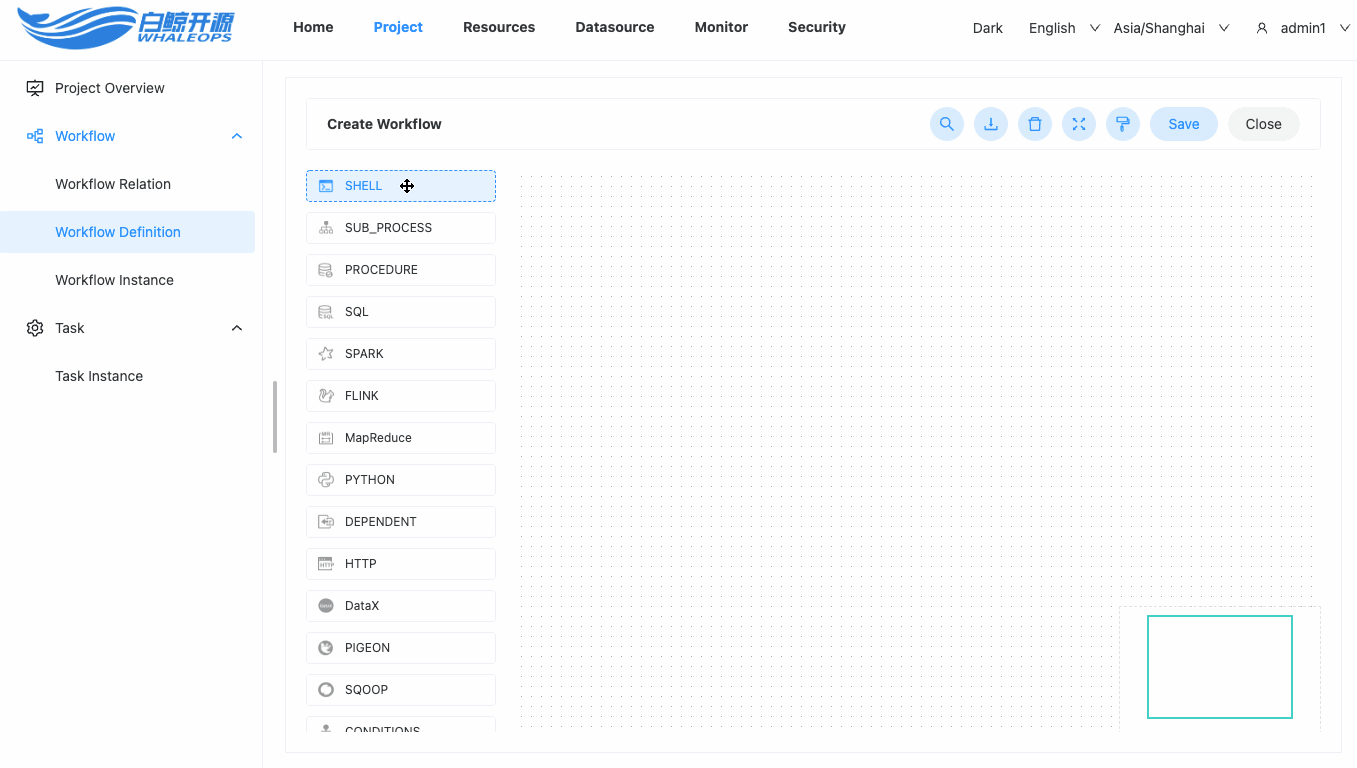Open the Home menu
This screenshot has width=1357, height=768.
click(x=313, y=27)
